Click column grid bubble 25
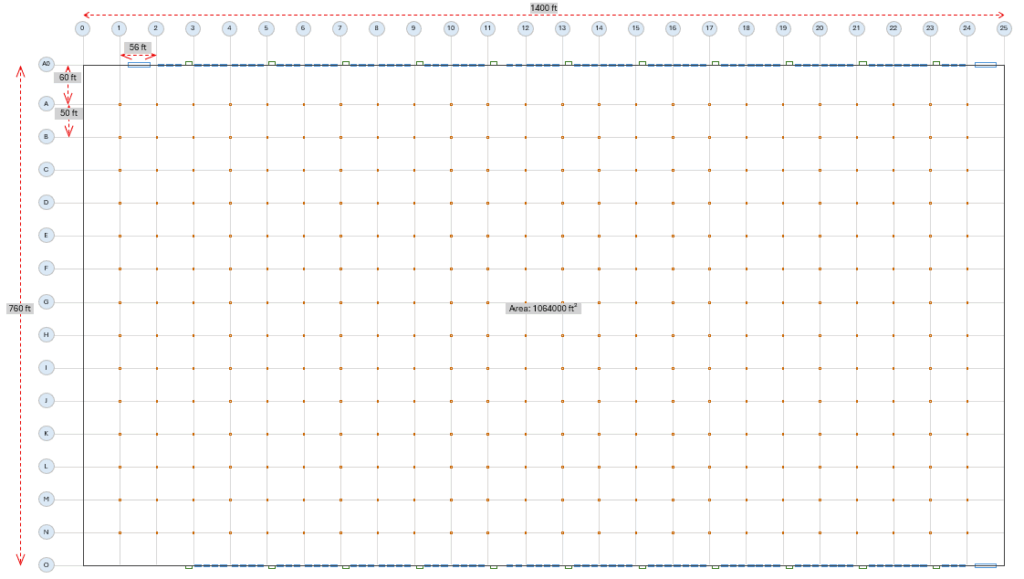The width and height of the screenshot is (1024, 579). pyautogui.click(x=1004, y=29)
